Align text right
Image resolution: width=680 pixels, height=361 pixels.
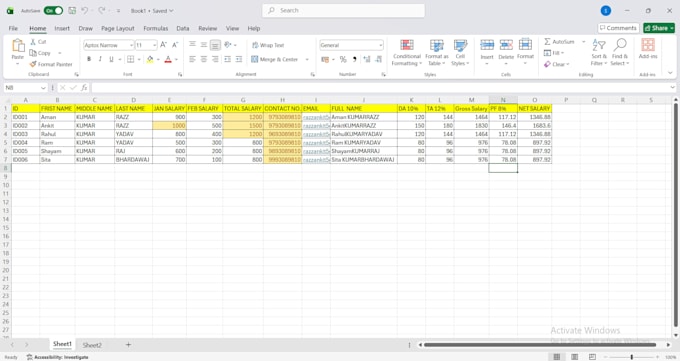pyautogui.click(x=215, y=59)
